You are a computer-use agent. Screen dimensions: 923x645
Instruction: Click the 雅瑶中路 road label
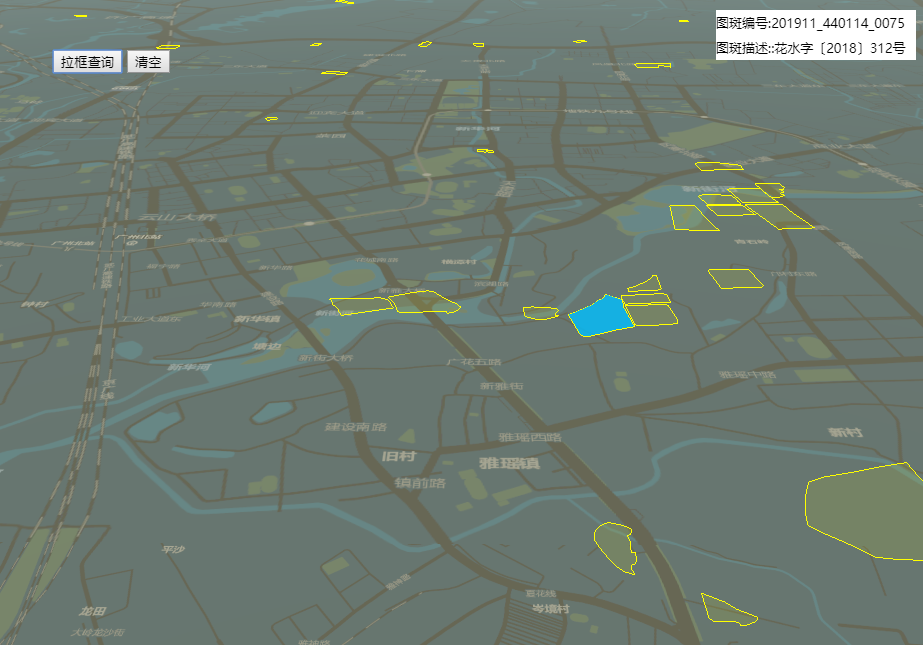pyautogui.click(x=747, y=374)
